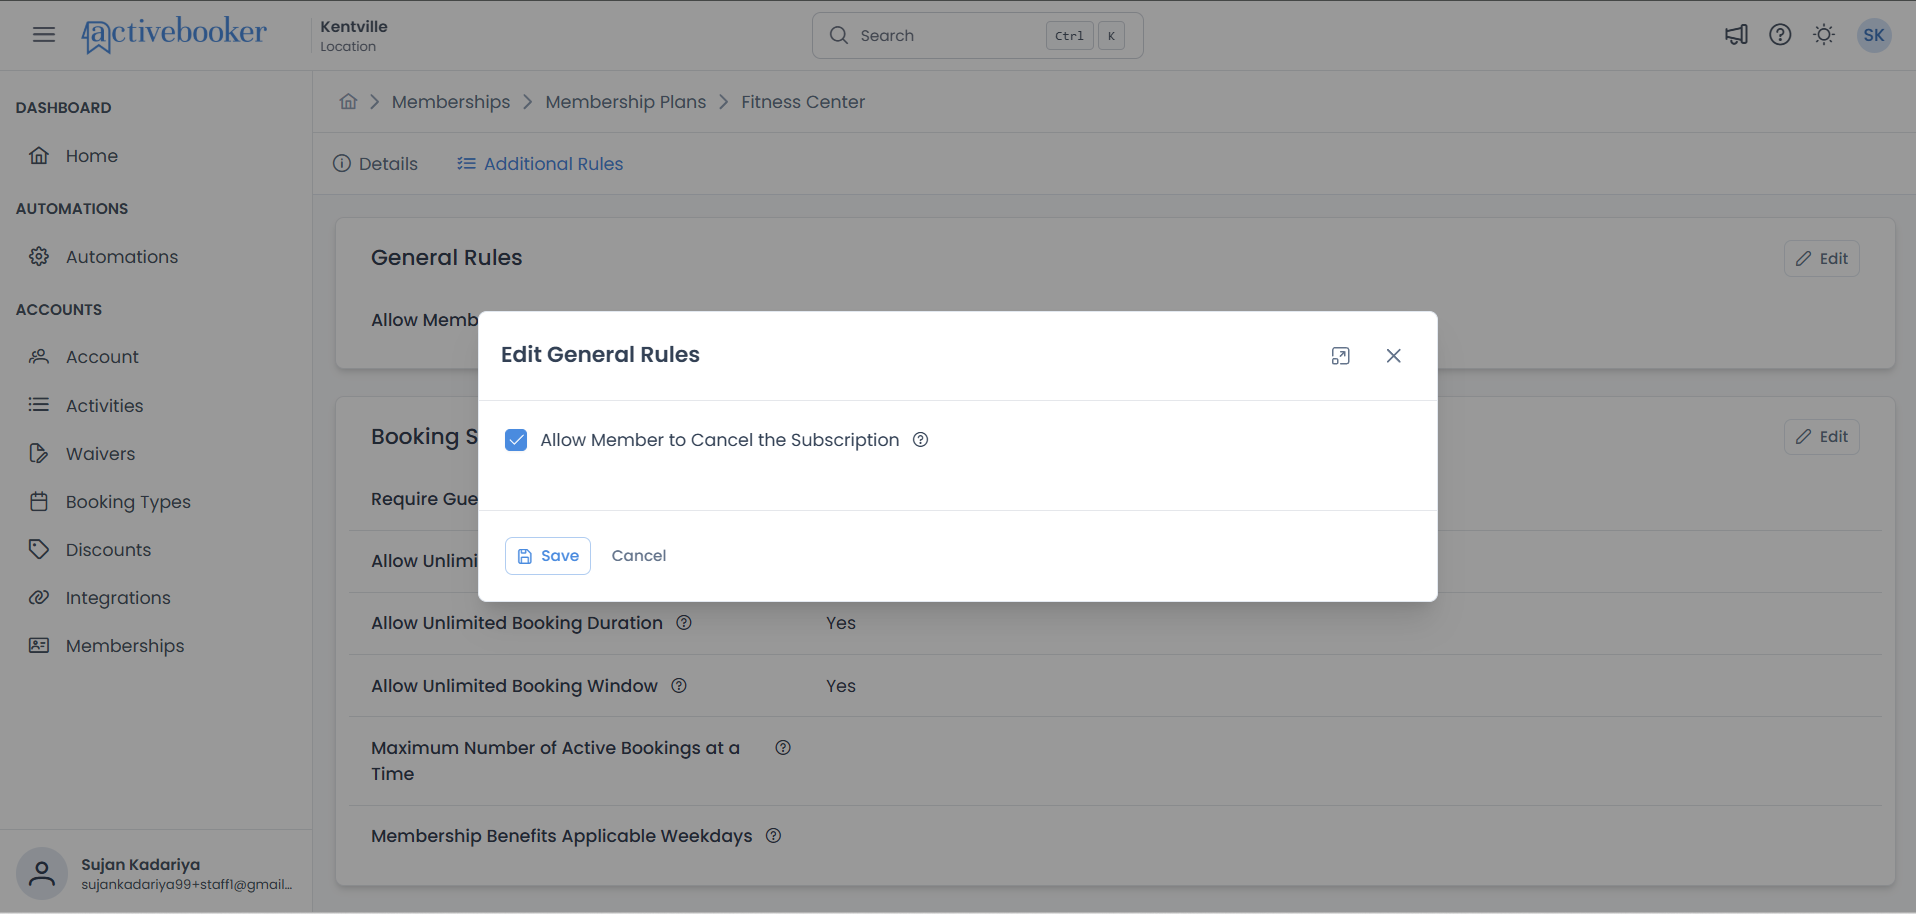The width and height of the screenshot is (1916, 914).
Task: Close the Edit General Rules dialog
Action: coord(1394,356)
